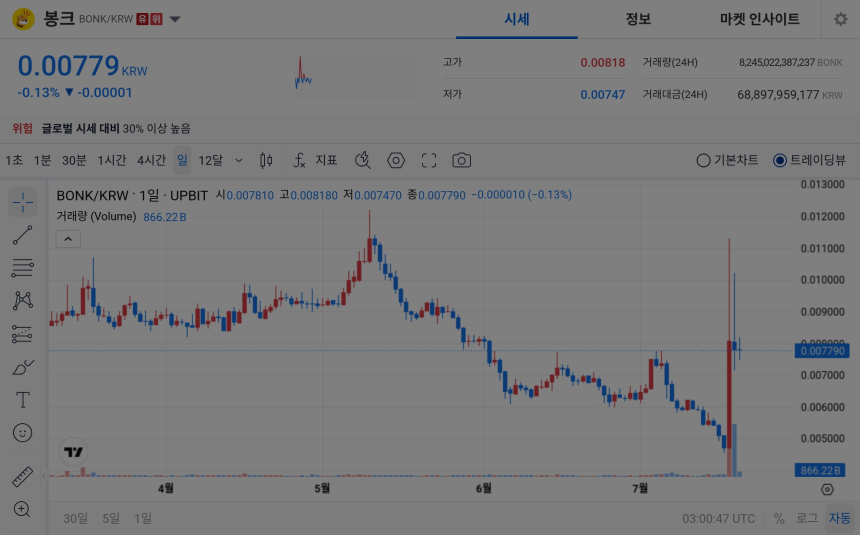Select the 1초 interval
860x535 pixels.
[14, 160]
